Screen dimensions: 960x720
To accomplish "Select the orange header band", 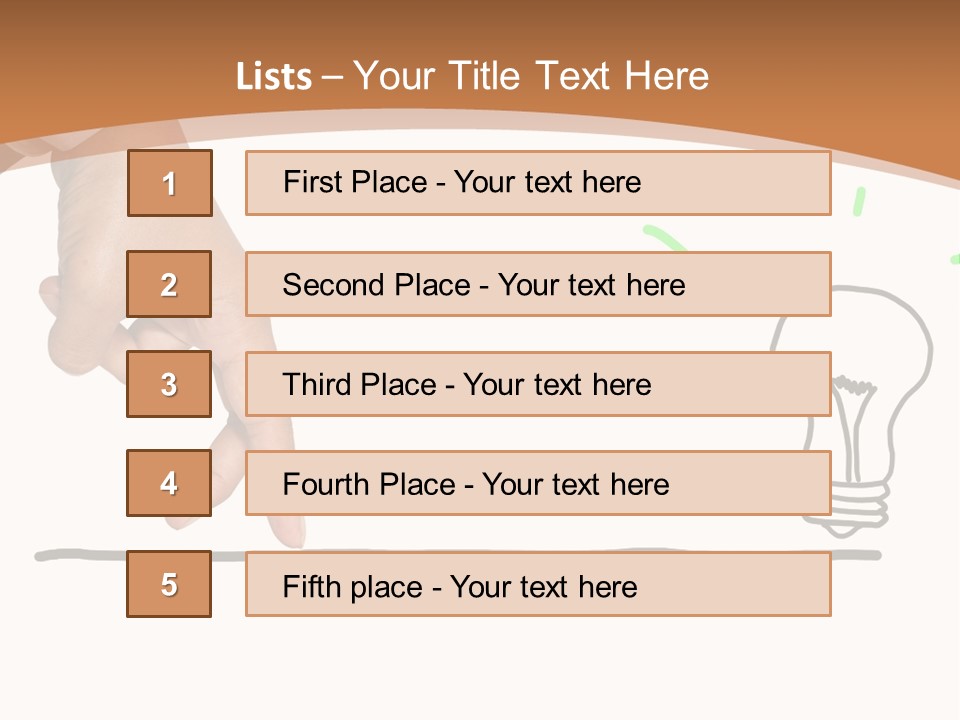I will pyautogui.click(x=480, y=40).
